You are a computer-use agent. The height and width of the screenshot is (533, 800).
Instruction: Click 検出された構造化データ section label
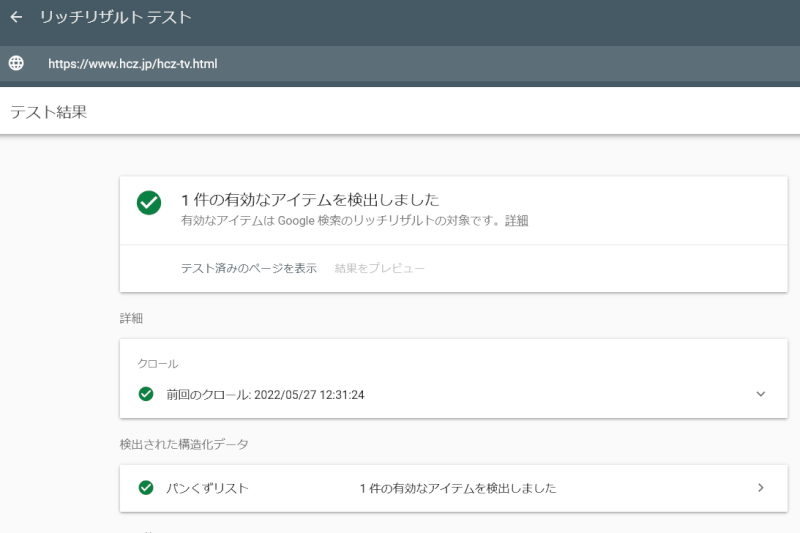click(x=184, y=444)
